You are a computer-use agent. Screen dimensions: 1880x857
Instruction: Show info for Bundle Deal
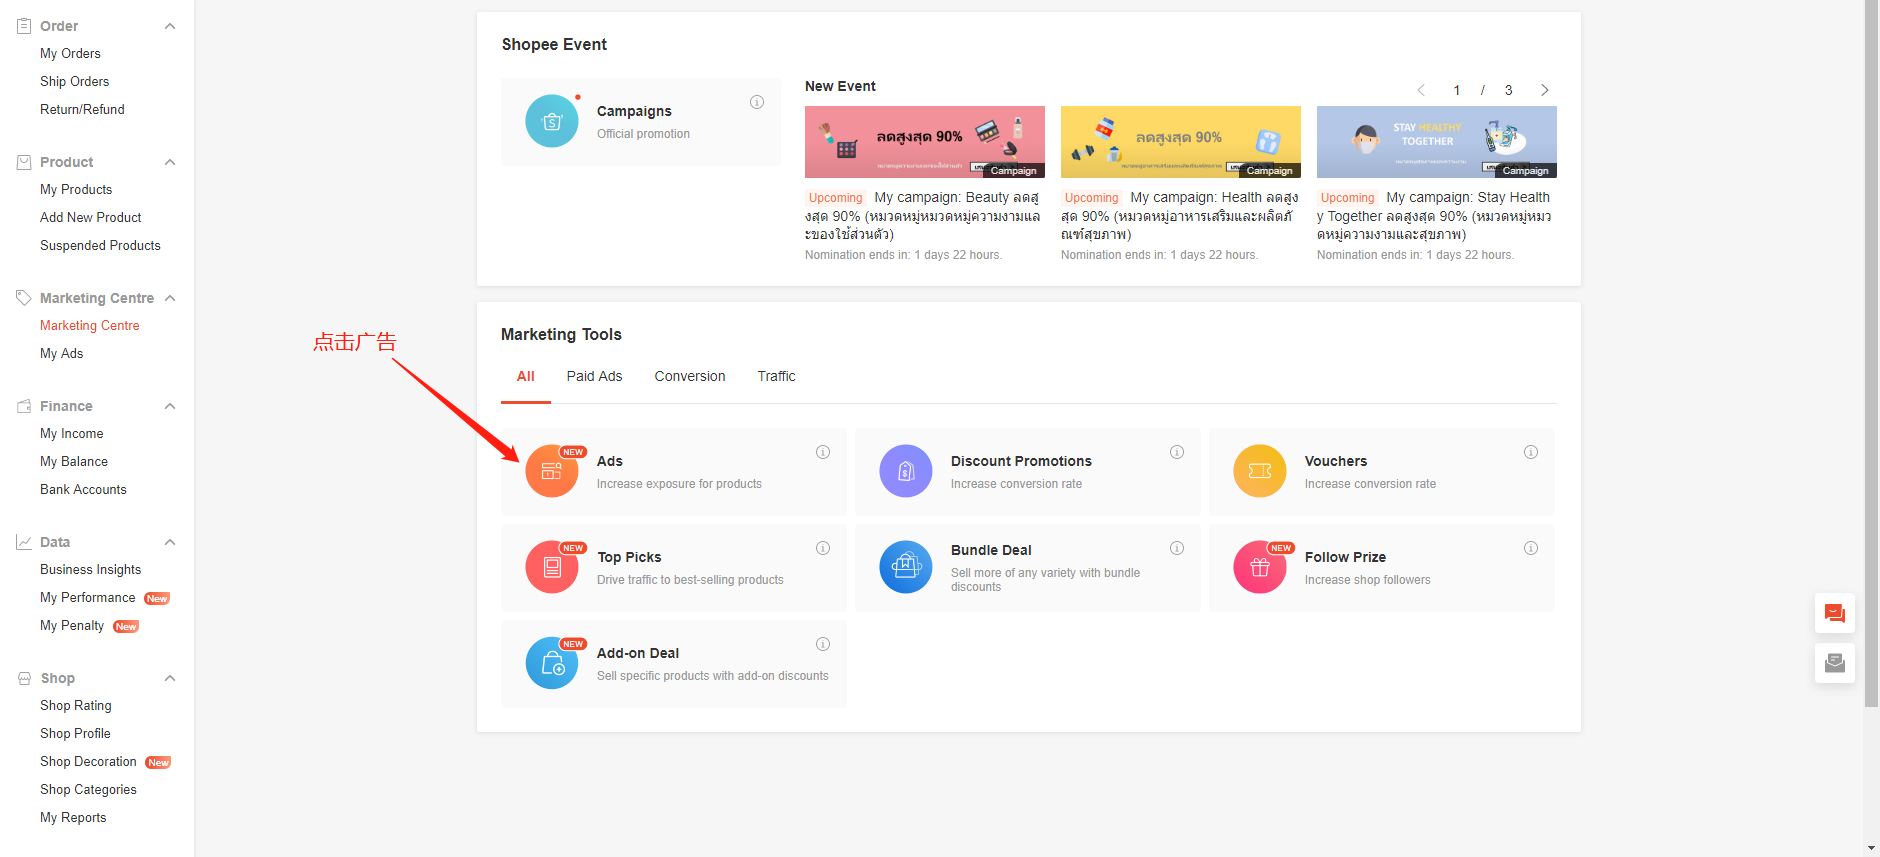tap(1177, 548)
